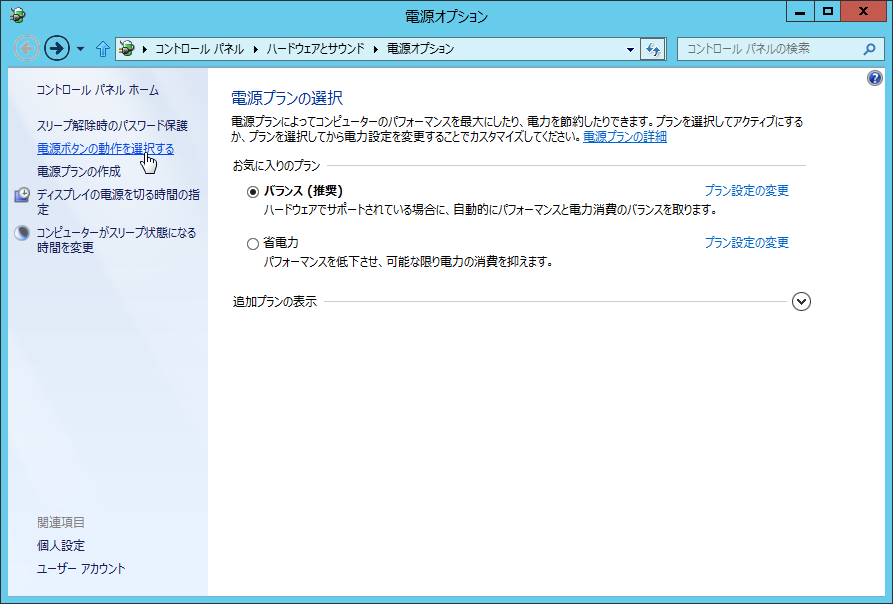
Task: Open recent pages dropdown arrow
Action: click(80, 49)
